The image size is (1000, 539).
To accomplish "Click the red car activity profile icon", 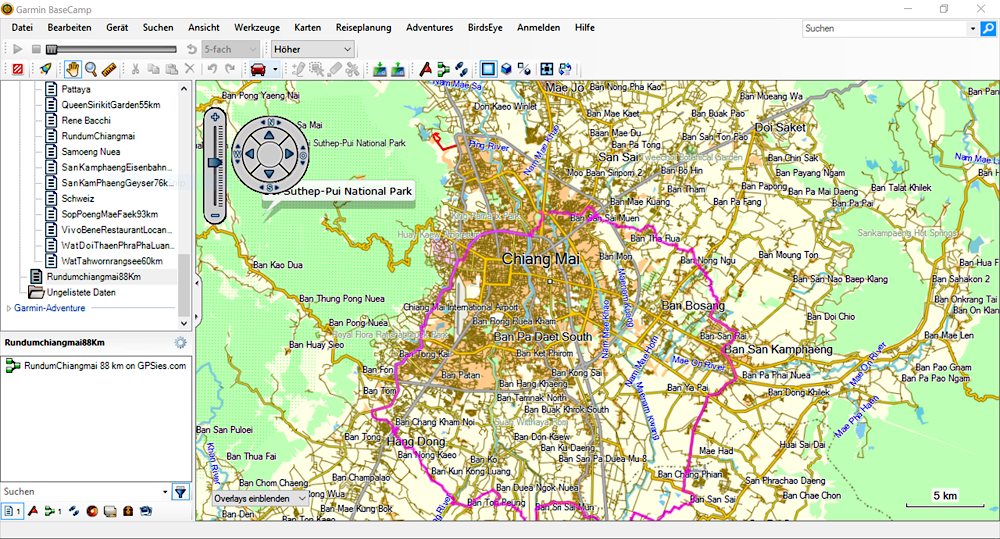I will coord(258,69).
